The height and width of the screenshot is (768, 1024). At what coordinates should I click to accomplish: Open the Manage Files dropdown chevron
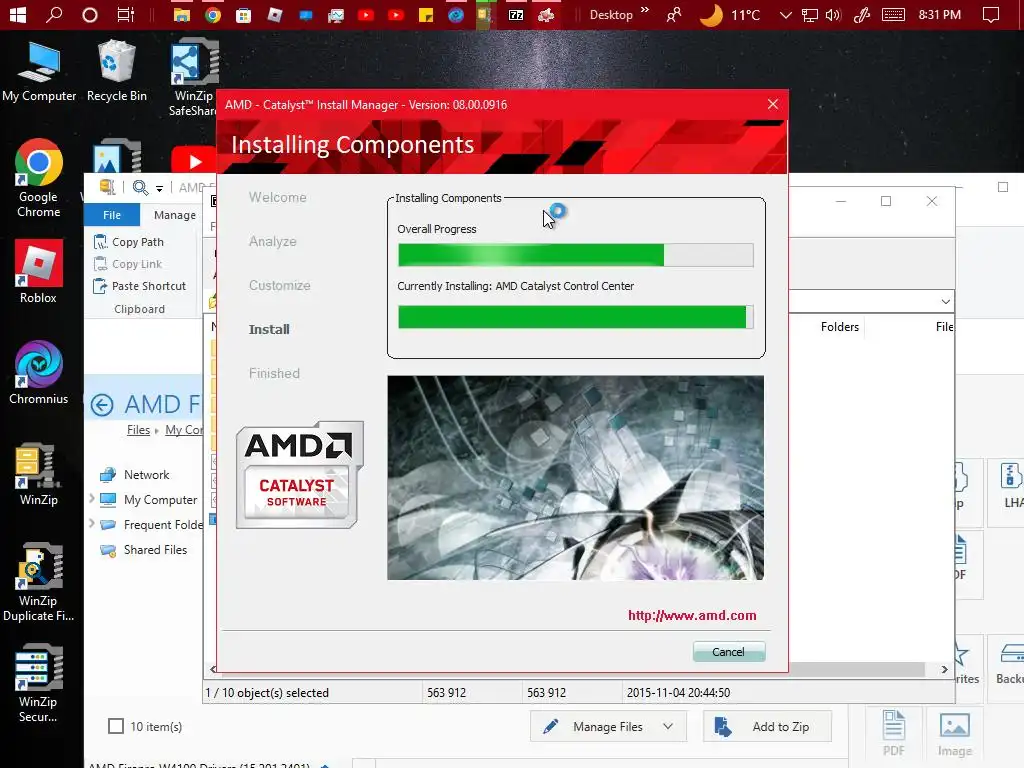(x=668, y=726)
